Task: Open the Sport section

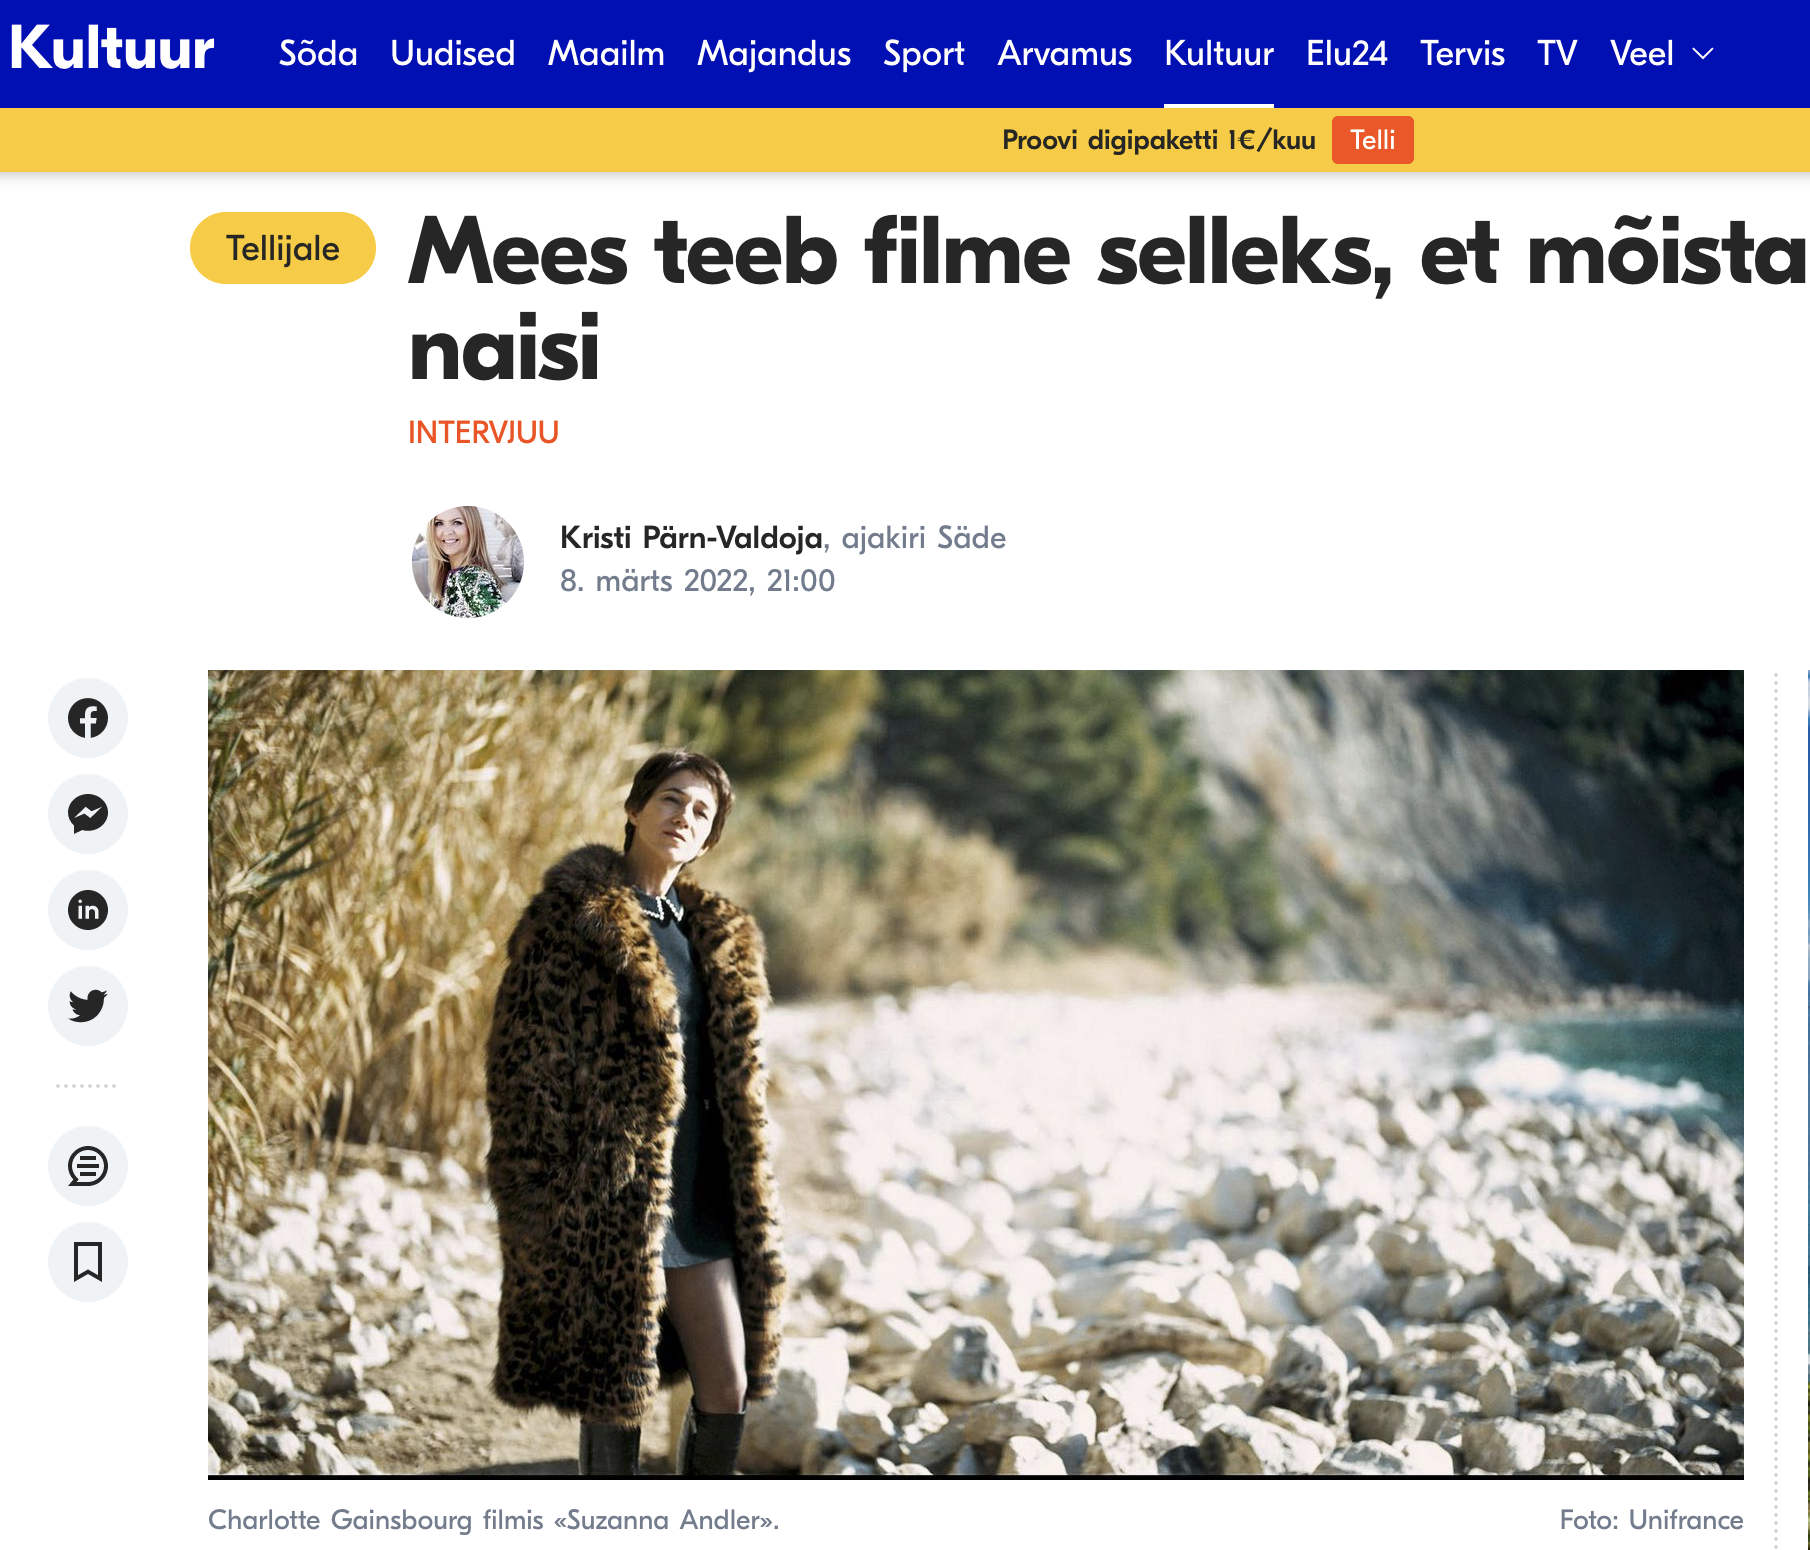Action: click(924, 54)
